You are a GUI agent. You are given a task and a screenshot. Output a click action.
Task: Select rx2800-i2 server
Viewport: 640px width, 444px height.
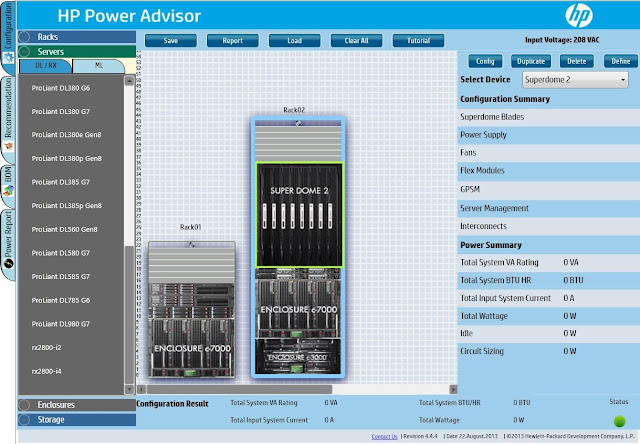(x=46, y=348)
